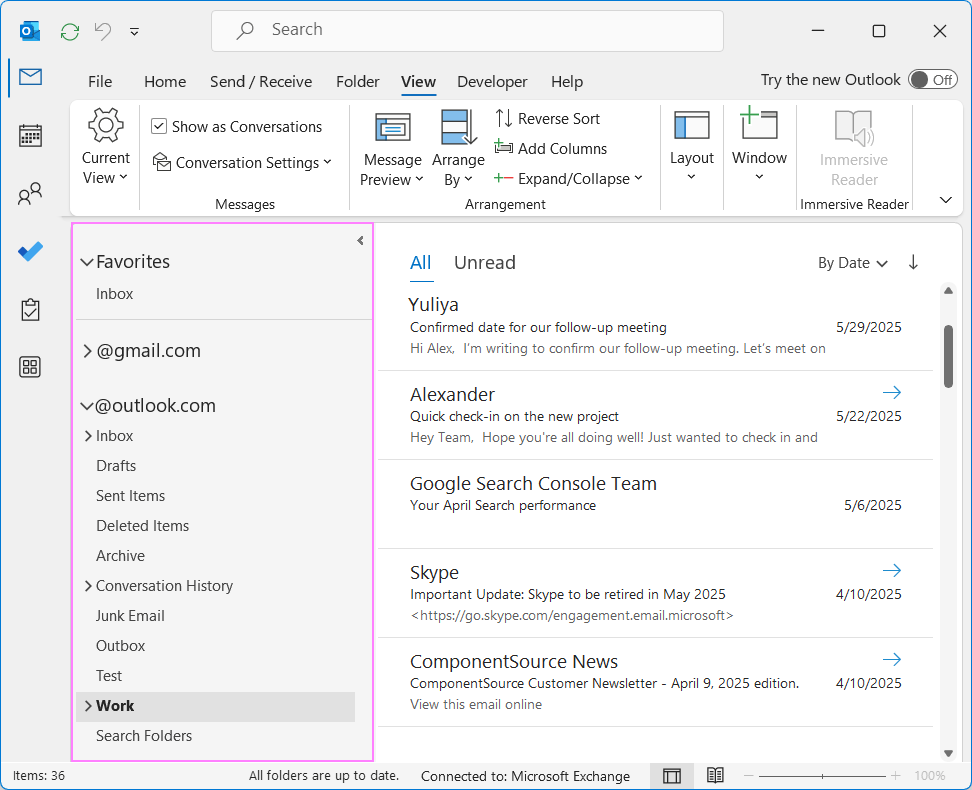Switch to Reading view in status bar
972x790 pixels.
click(715, 775)
